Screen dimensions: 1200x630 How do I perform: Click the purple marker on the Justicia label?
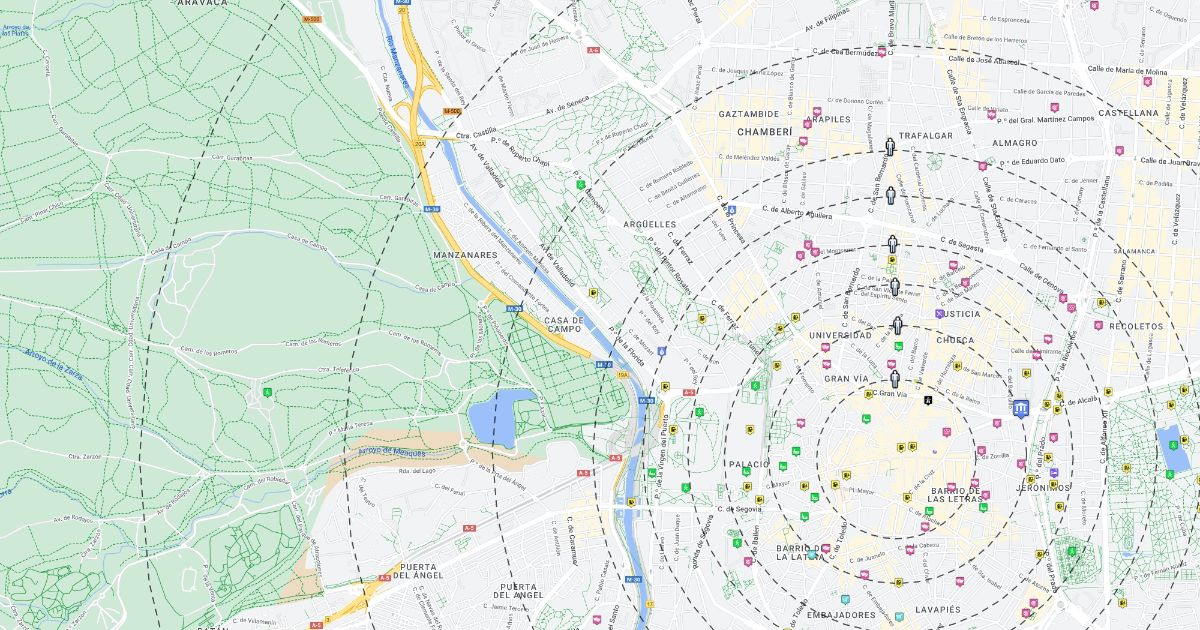939,313
